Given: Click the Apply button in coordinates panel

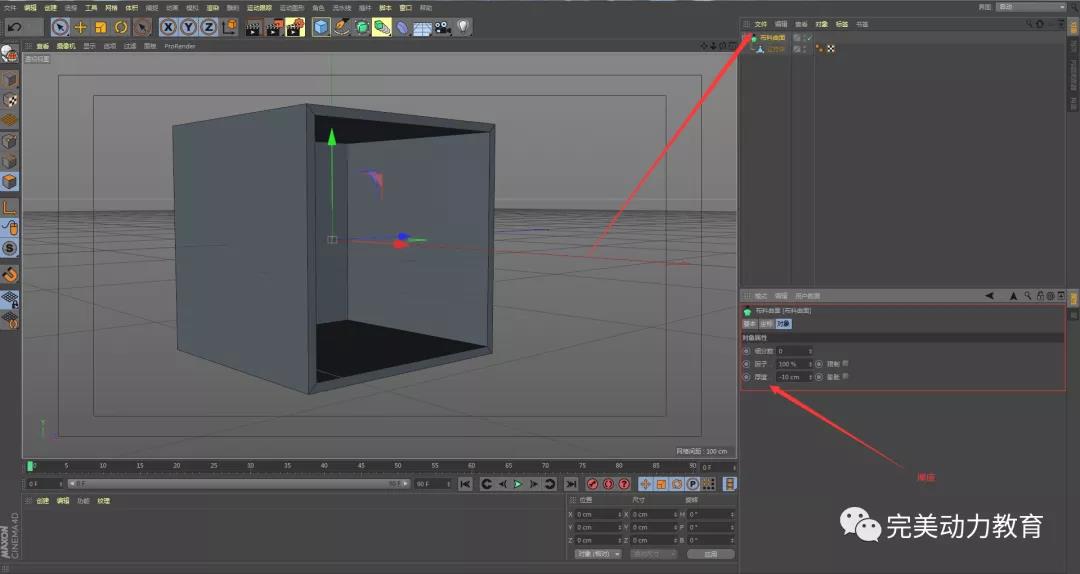Looking at the screenshot, I should [x=710, y=553].
